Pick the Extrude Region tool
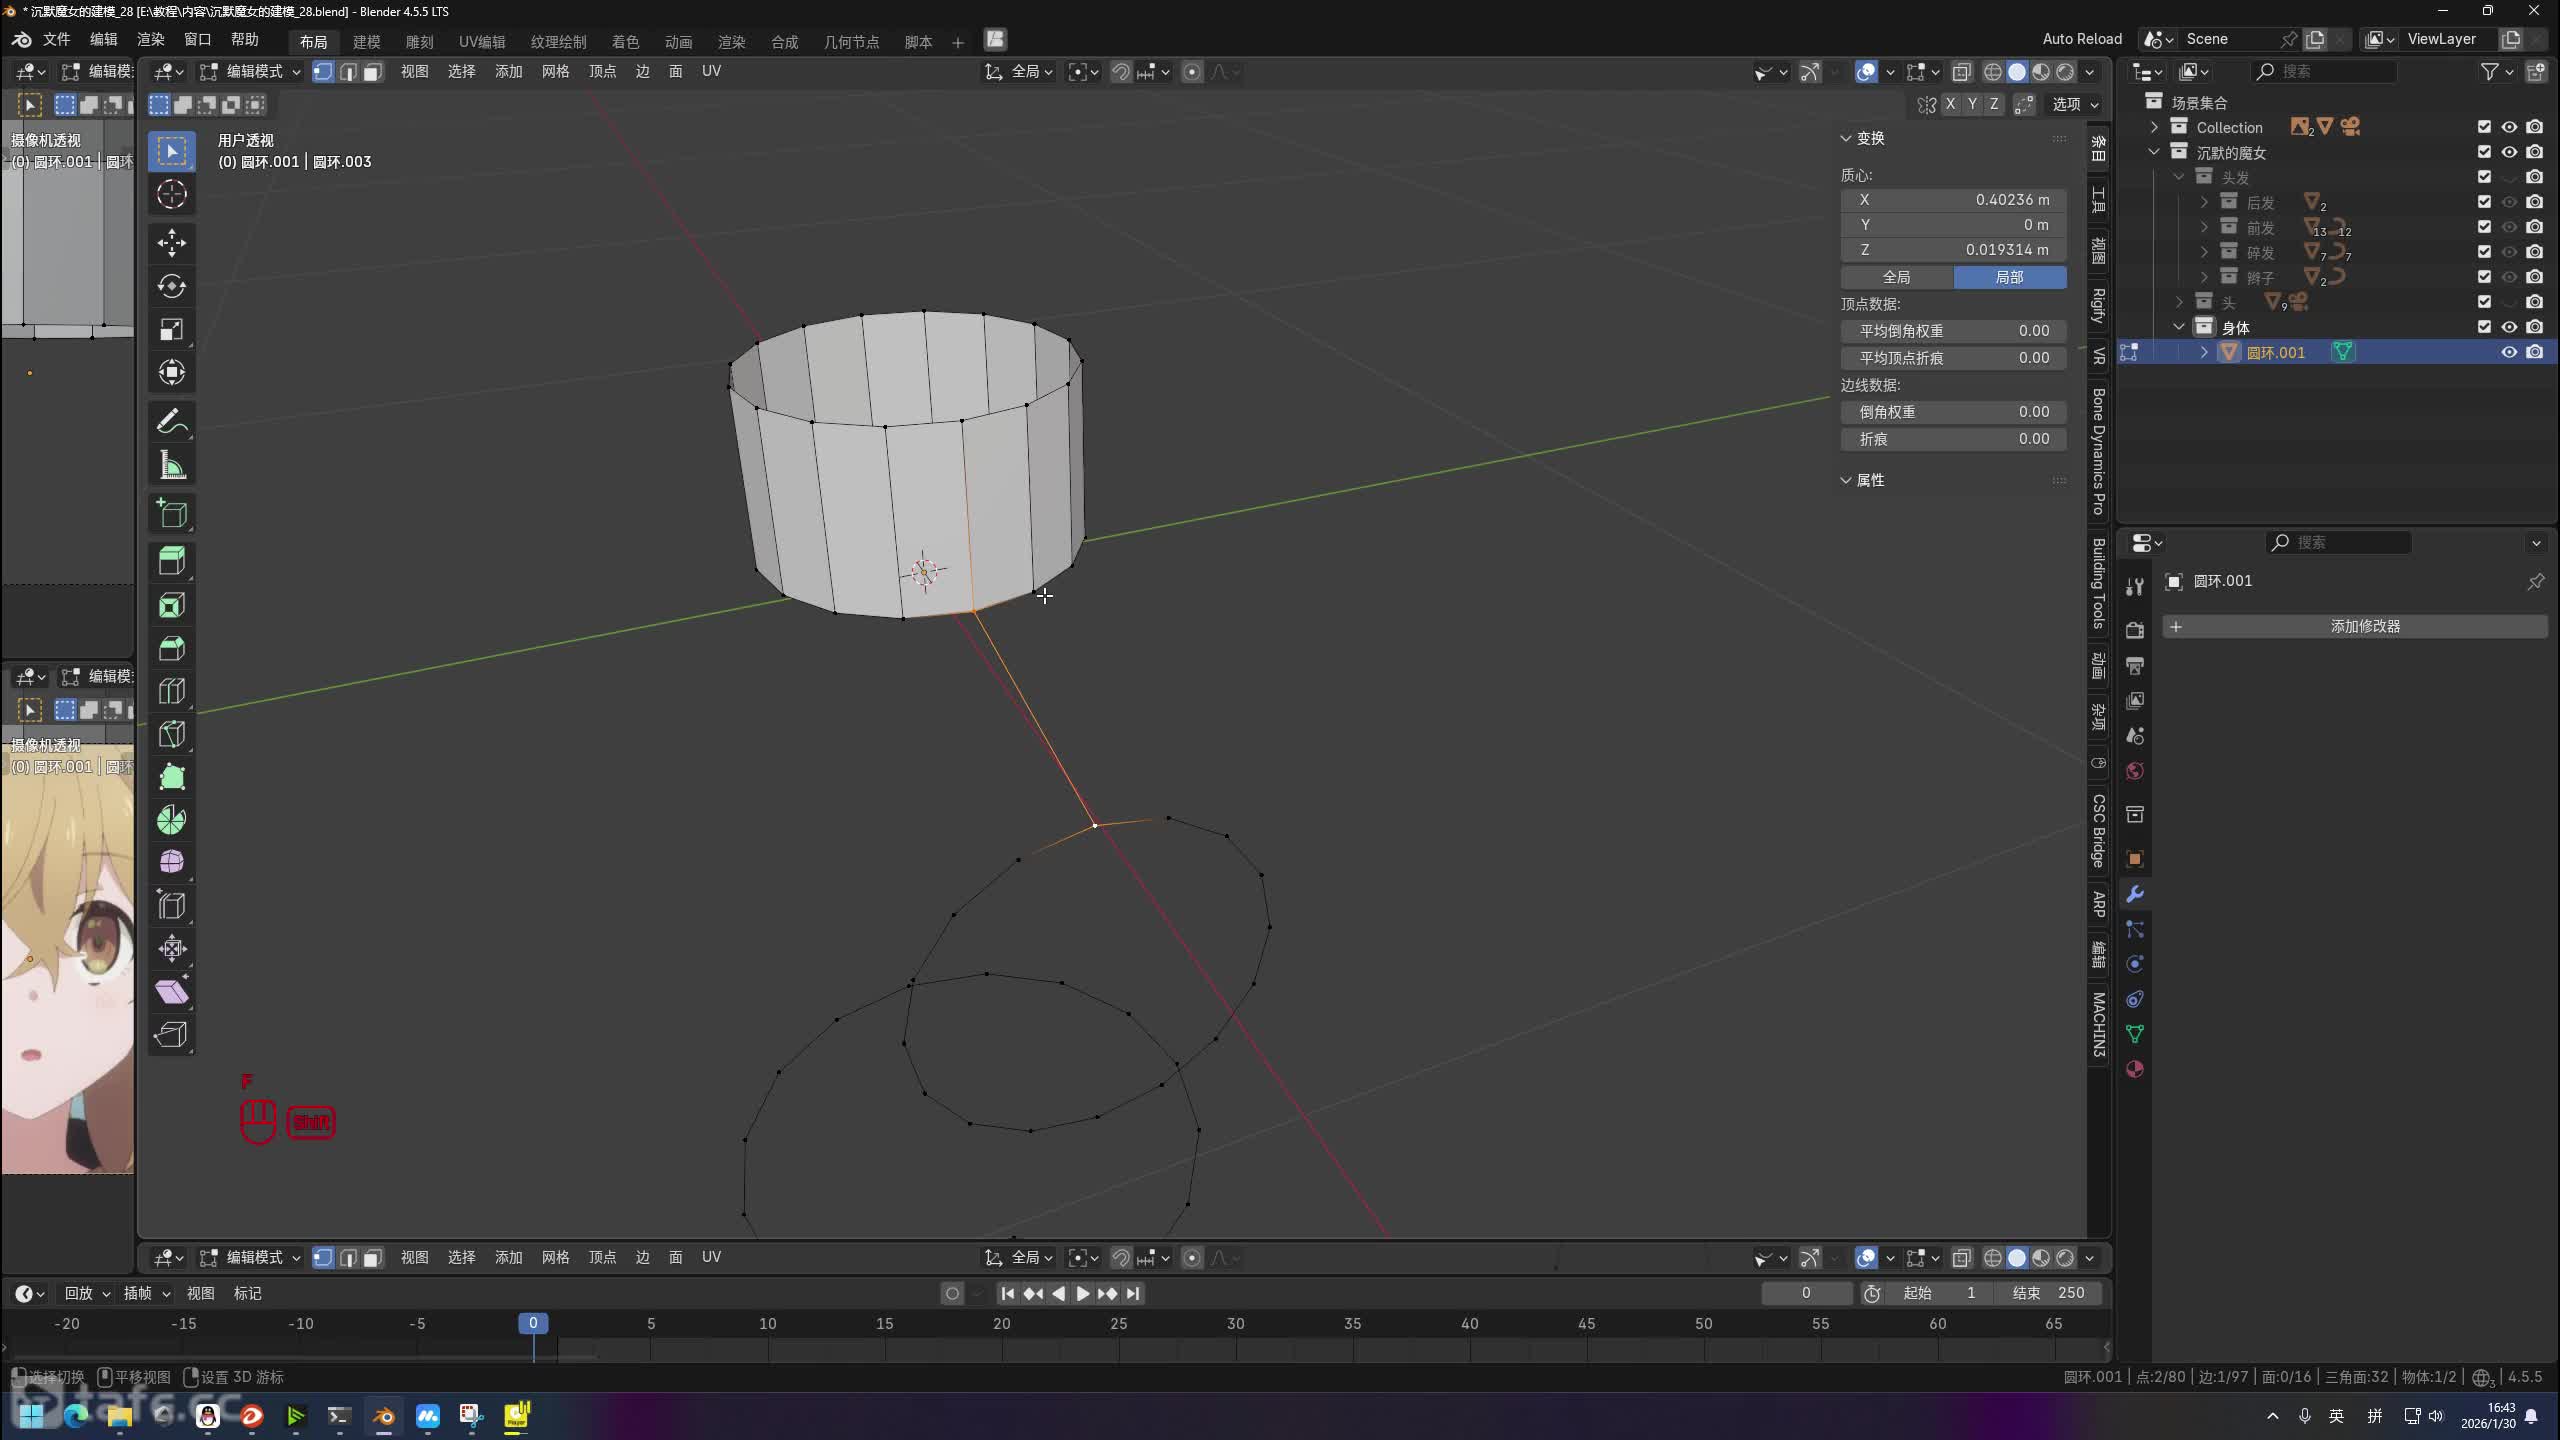This screenshot has width=2560, height=1440. (x=171, y=561)
